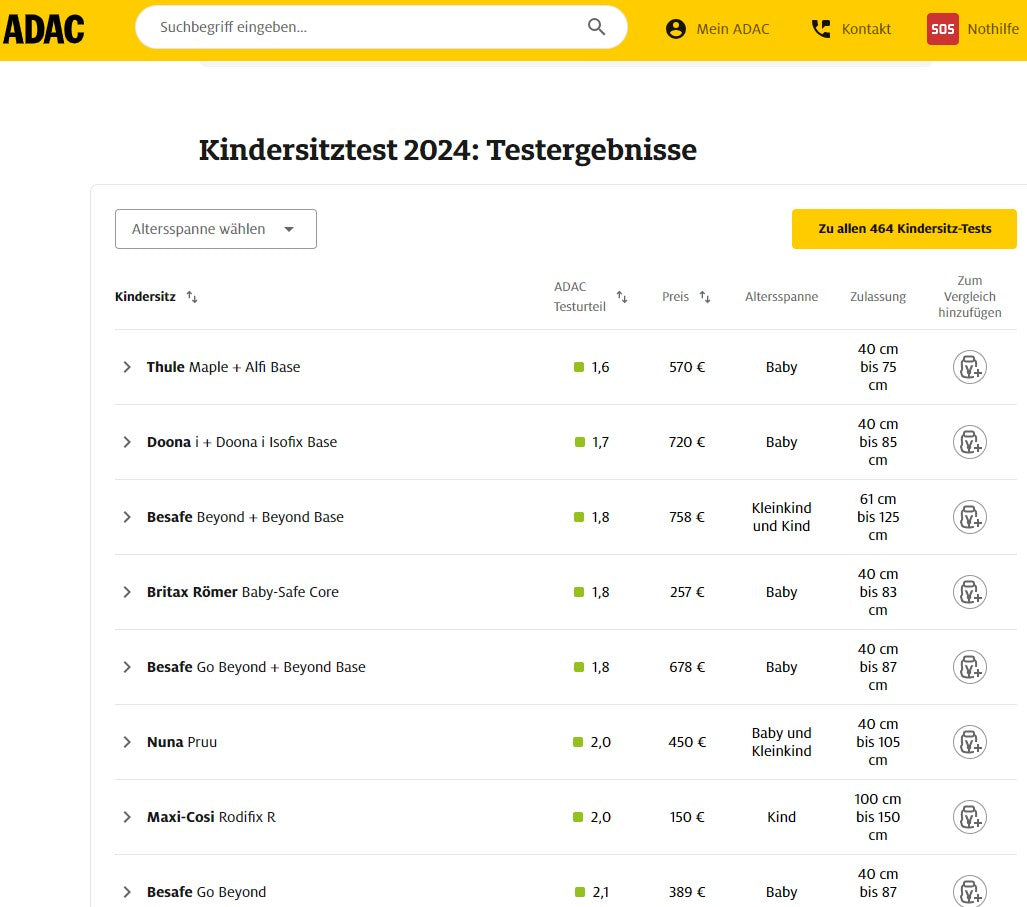
Task: Toggle sorting on ADAC Testurteil column
Action: click(x=622, y=297)
